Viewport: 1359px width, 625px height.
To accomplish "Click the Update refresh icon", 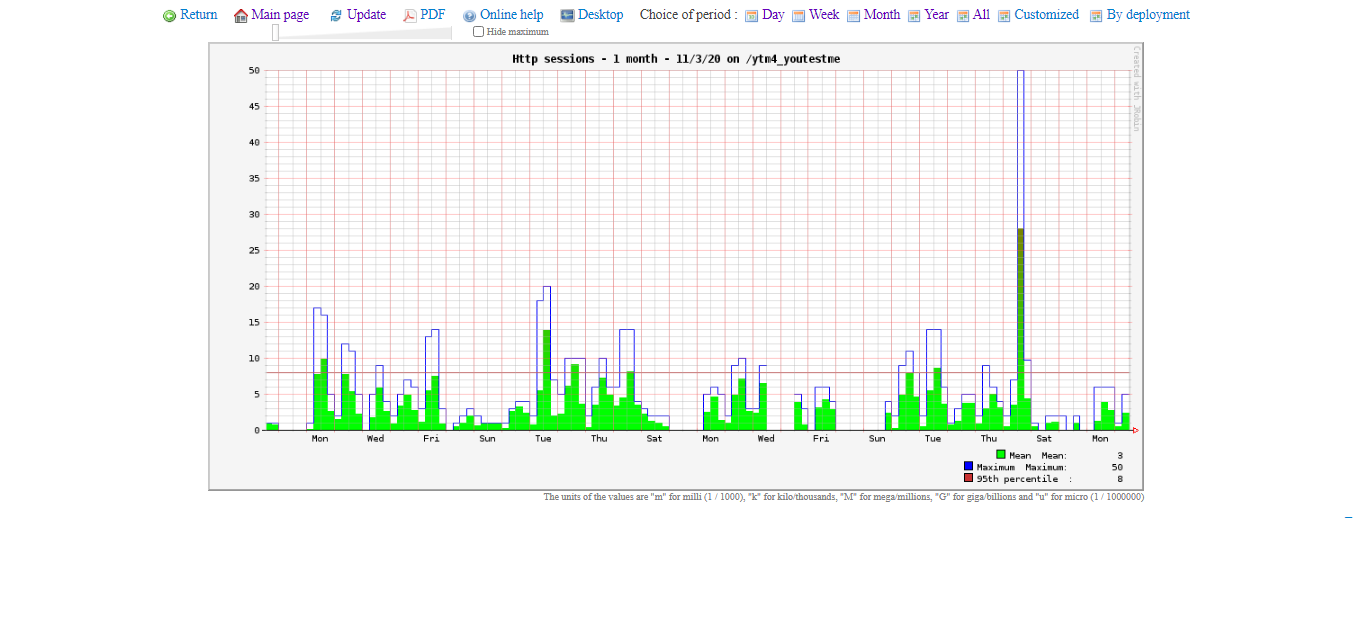I will 336,16.
